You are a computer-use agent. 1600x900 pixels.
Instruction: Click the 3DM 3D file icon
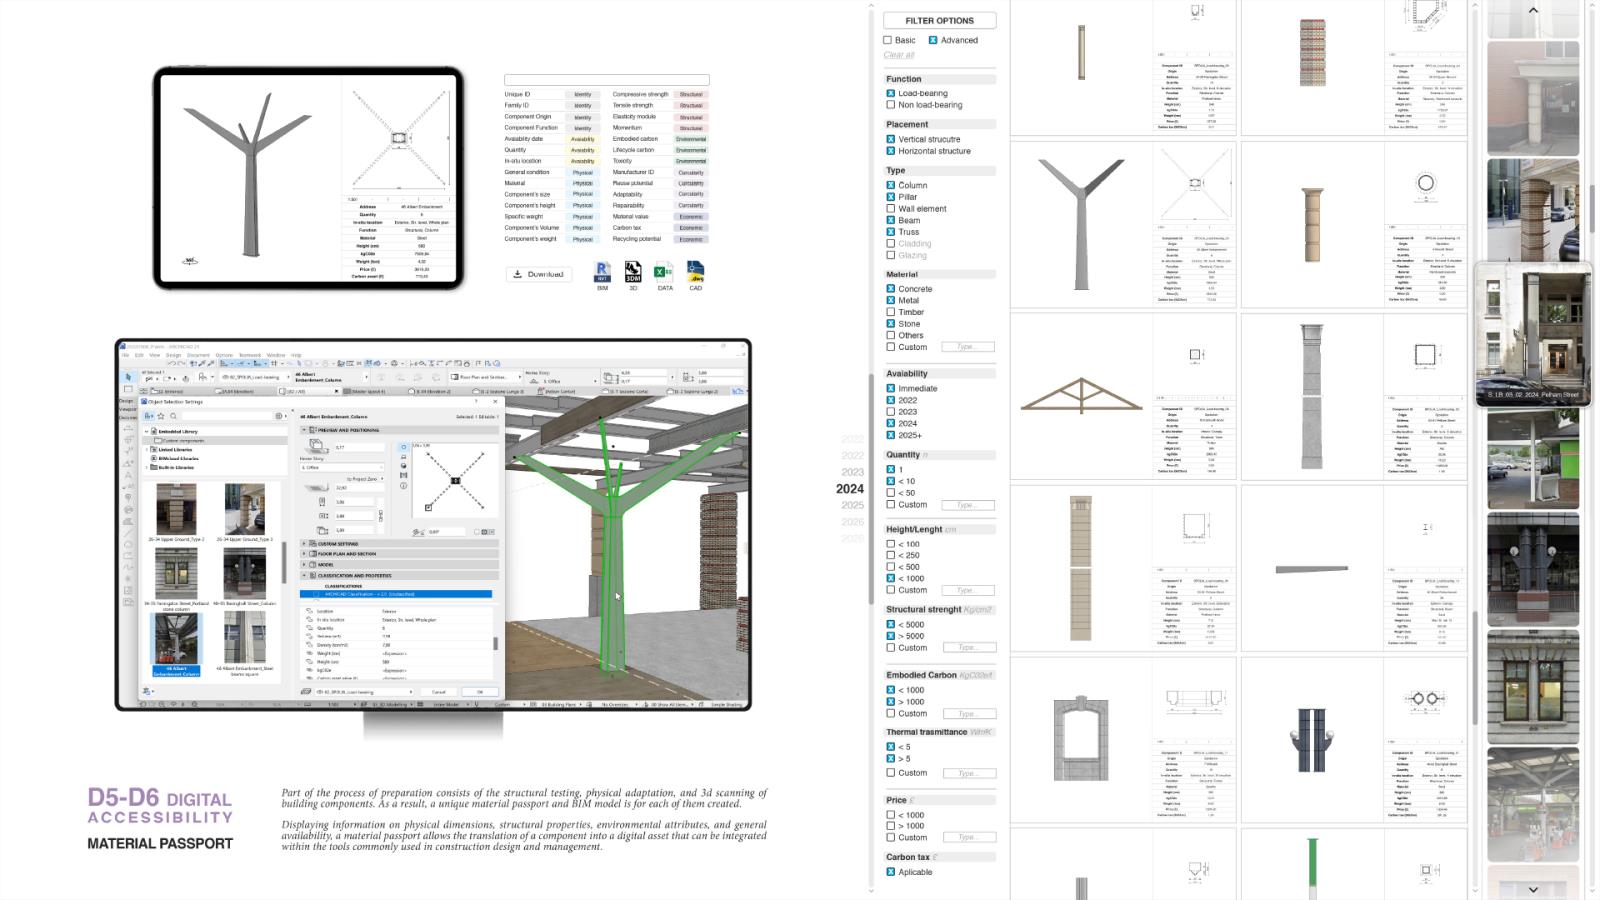coord(633,272)
